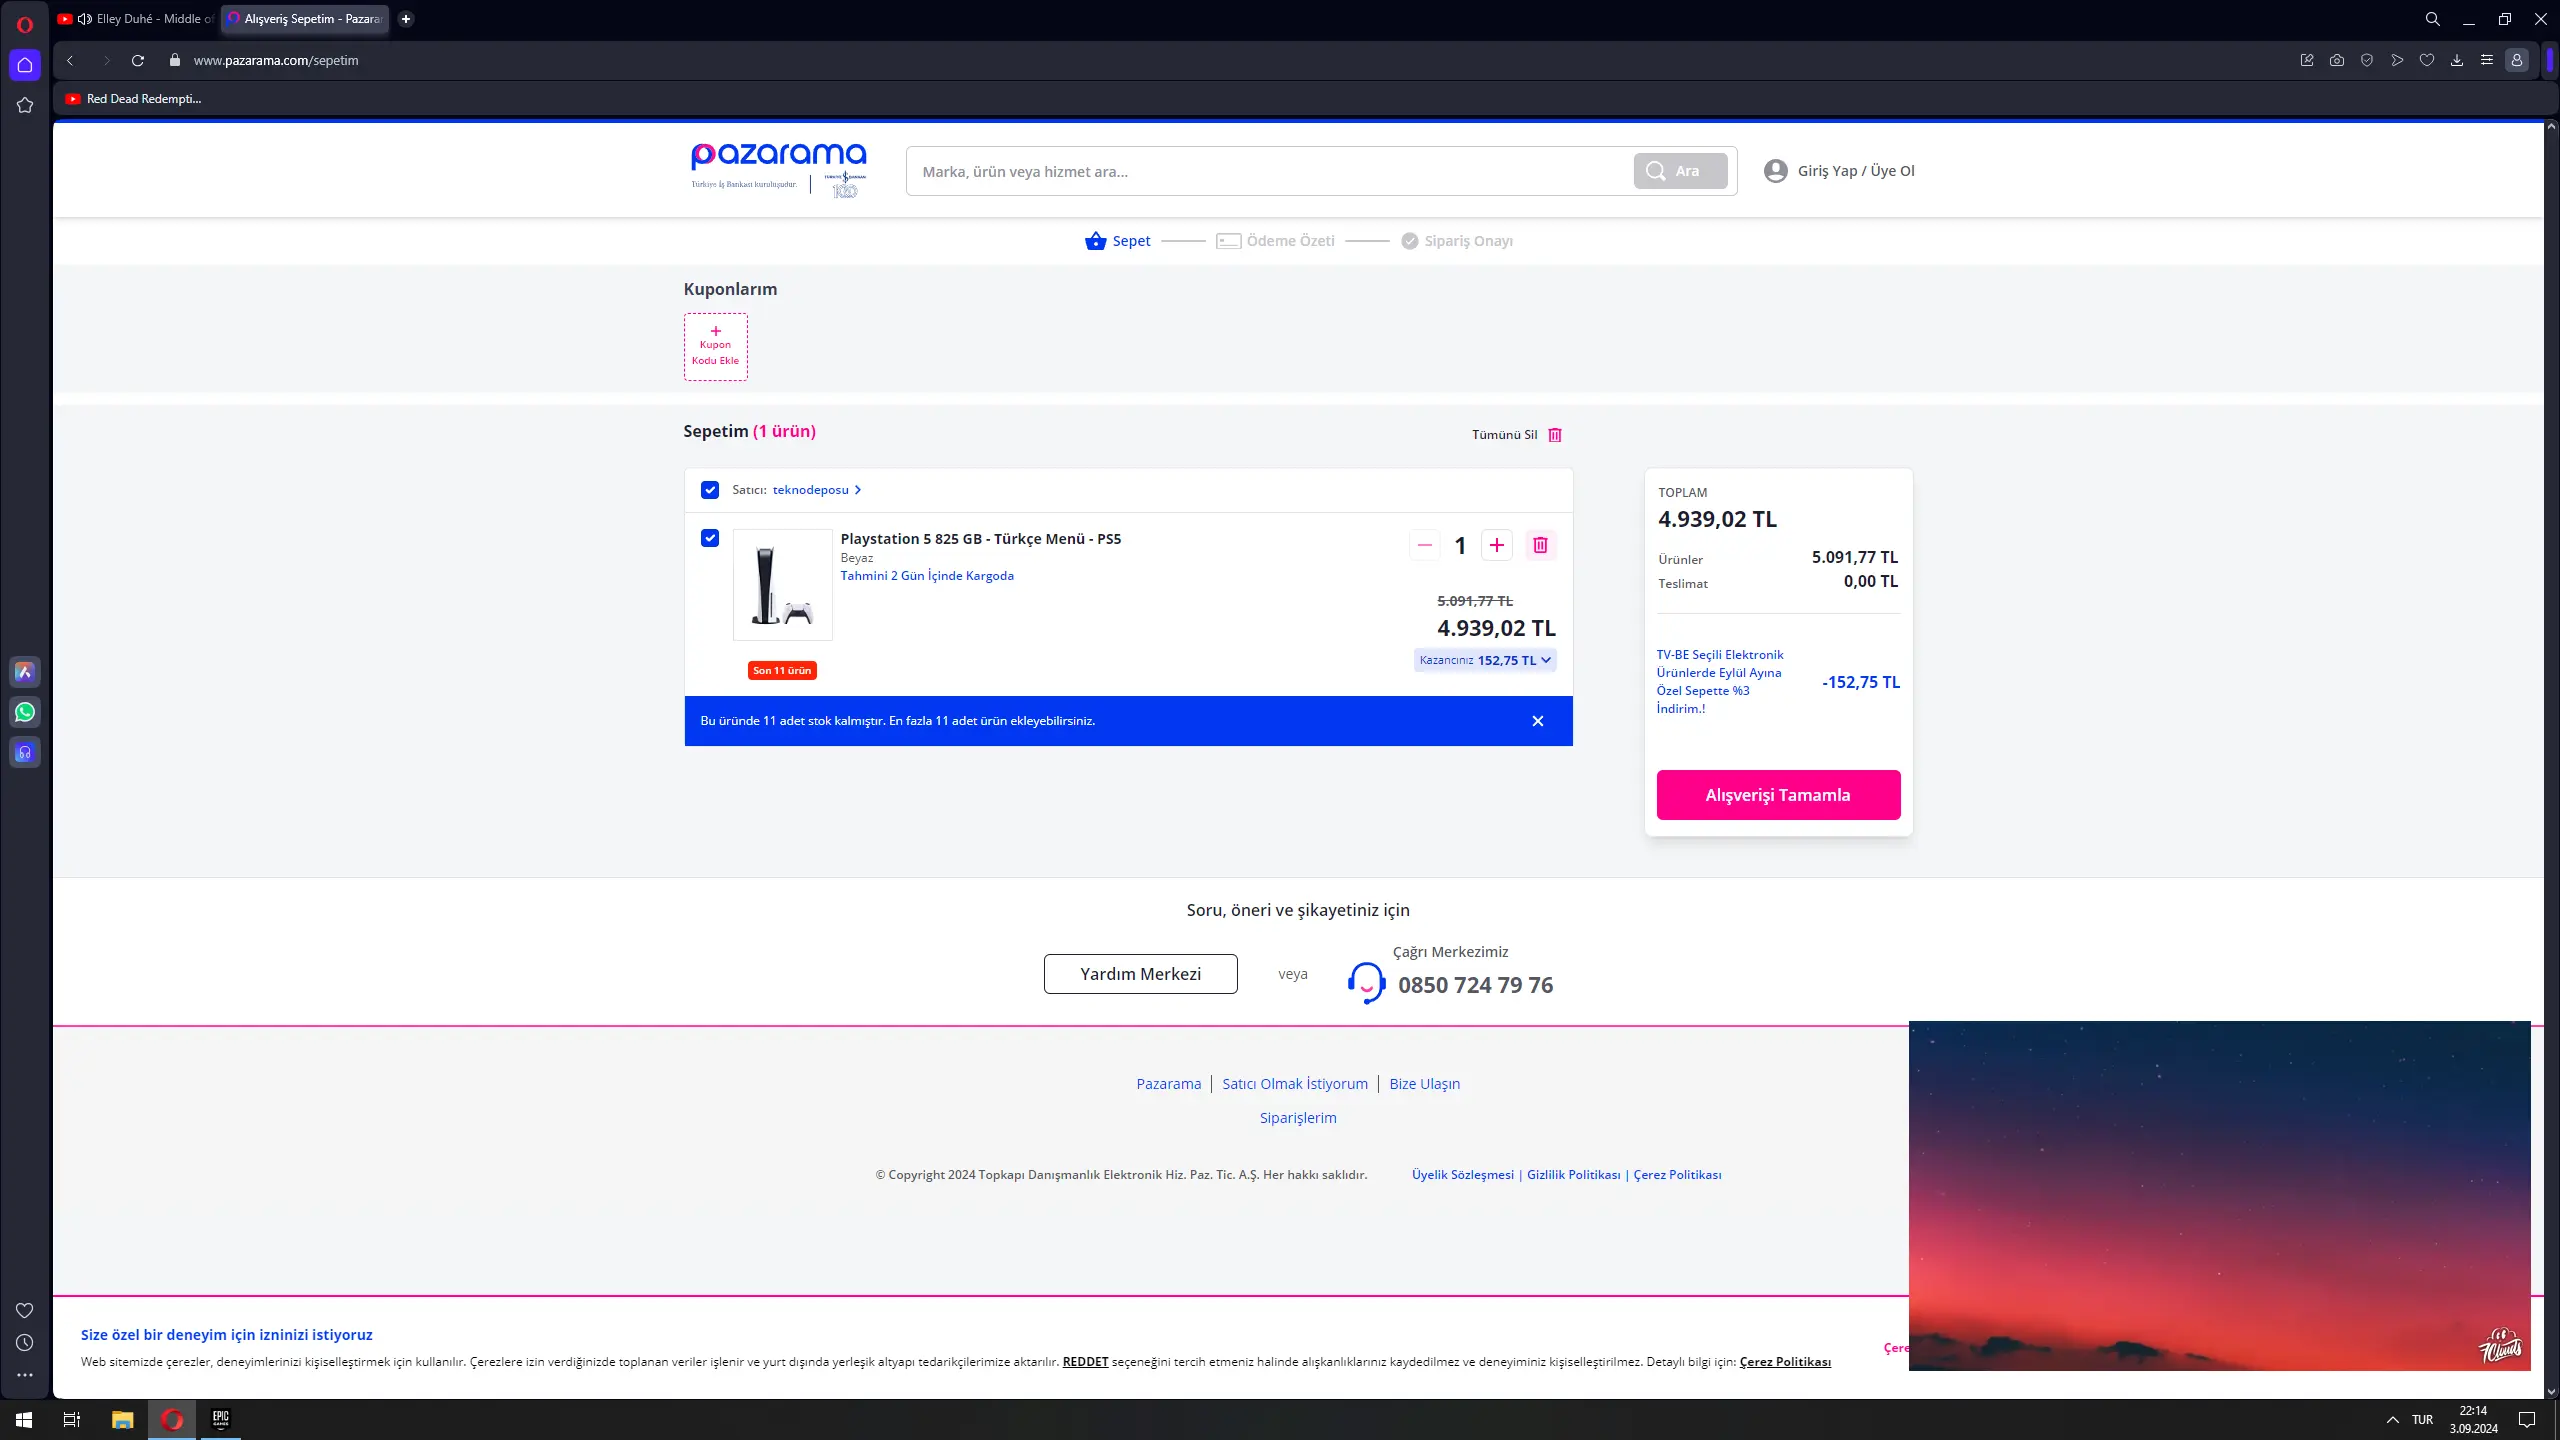
Task: Decrease Playstation 5 quantity with minus
Action: coord(1424,545)
